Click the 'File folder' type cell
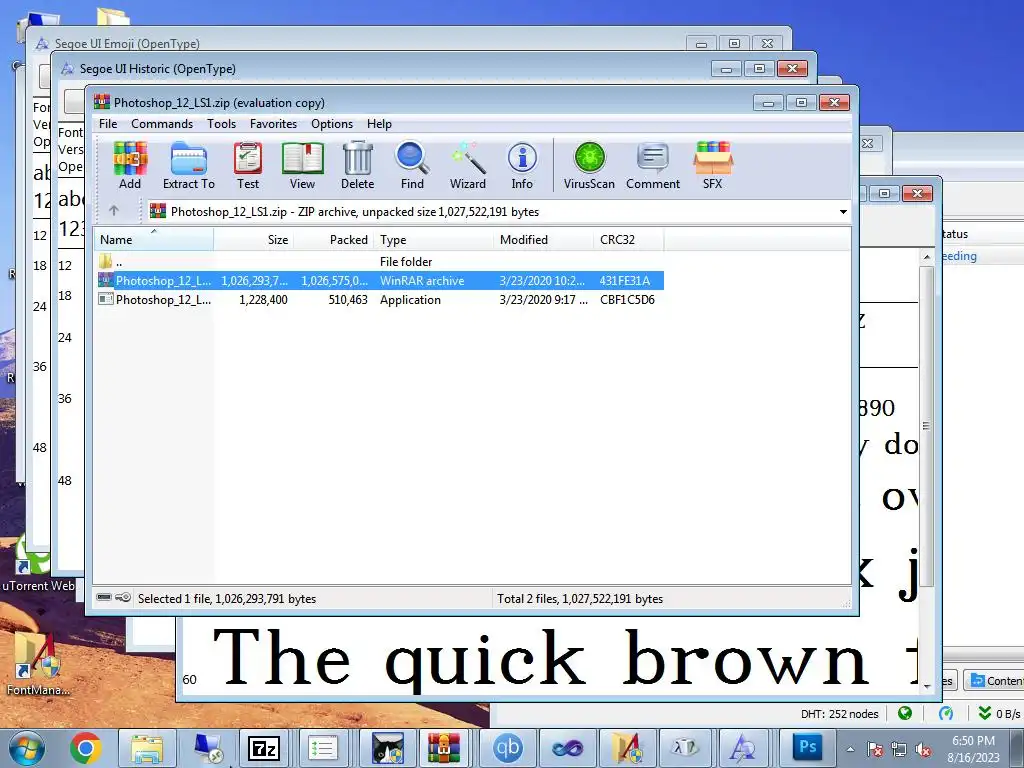This screenshot has width=1024, height=768. [x=406, y=262]
